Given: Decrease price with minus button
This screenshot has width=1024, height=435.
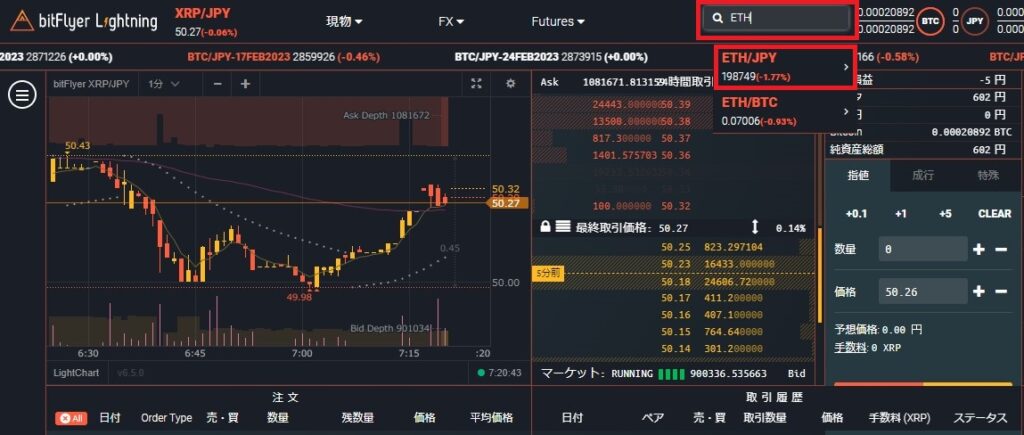Looking at the screenshot, I should 1000,291.
